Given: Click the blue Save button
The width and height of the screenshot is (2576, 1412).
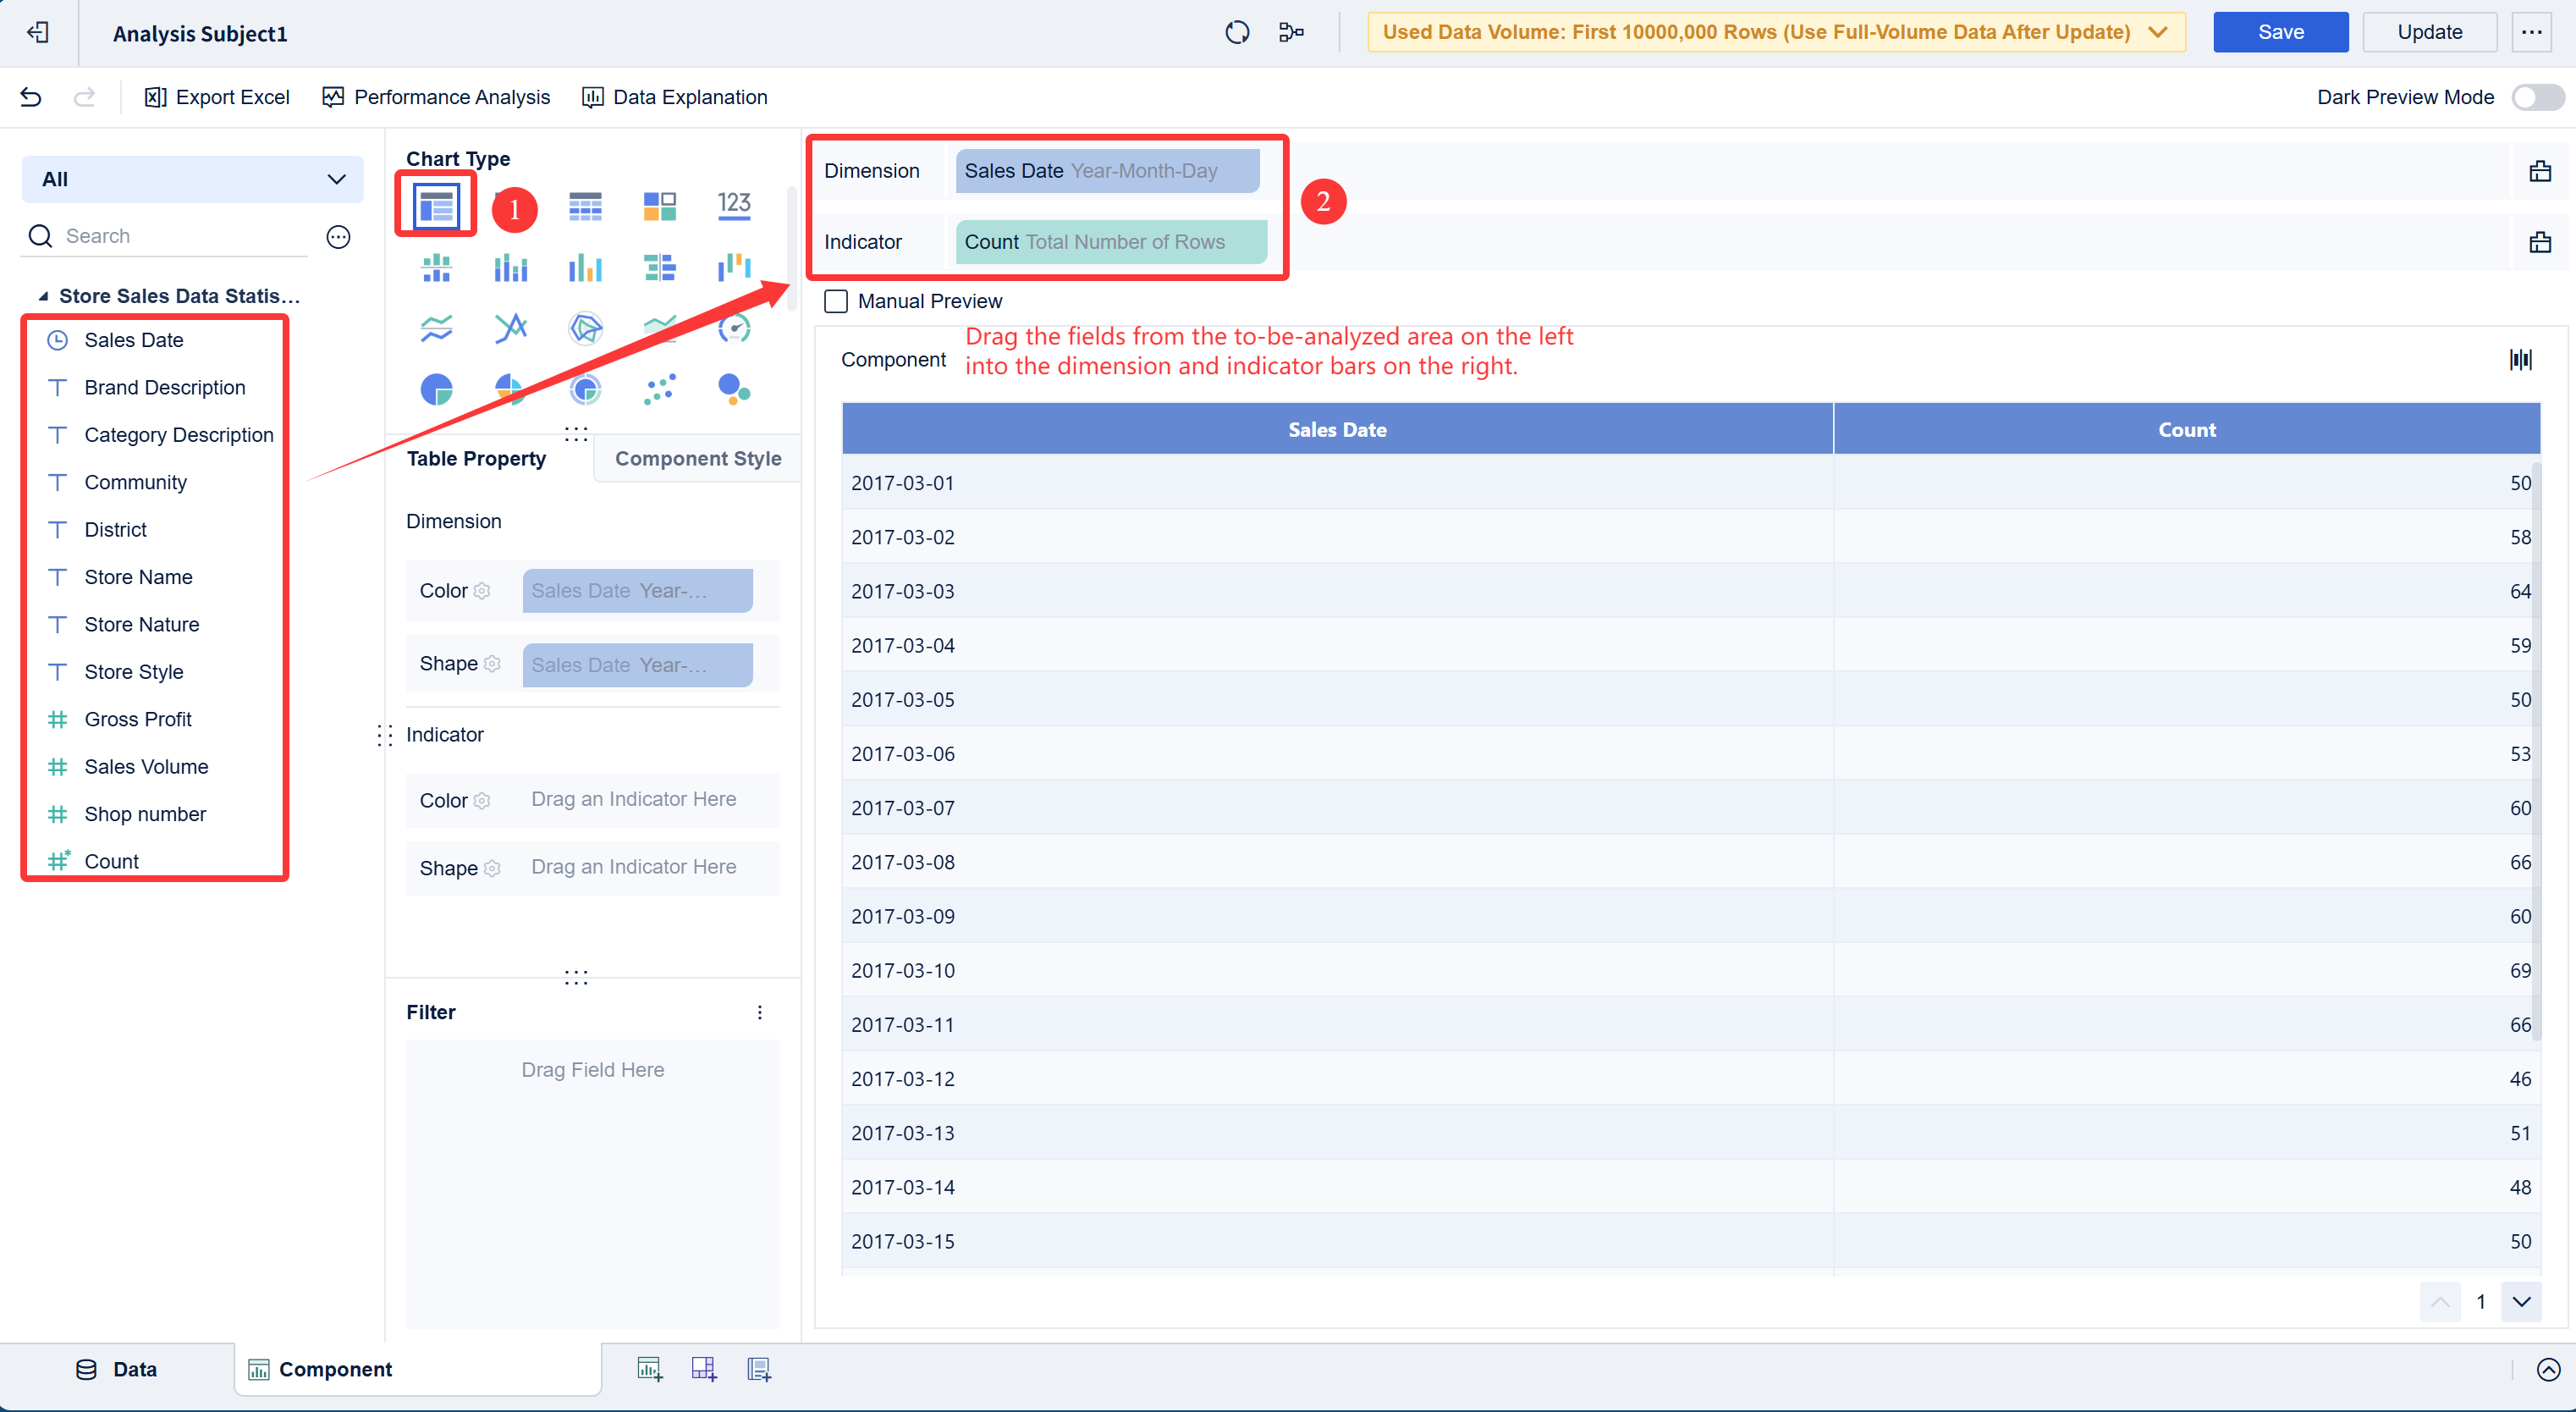Looking at the screenshot, I should pyautogui.click(x=2279, y=32).
